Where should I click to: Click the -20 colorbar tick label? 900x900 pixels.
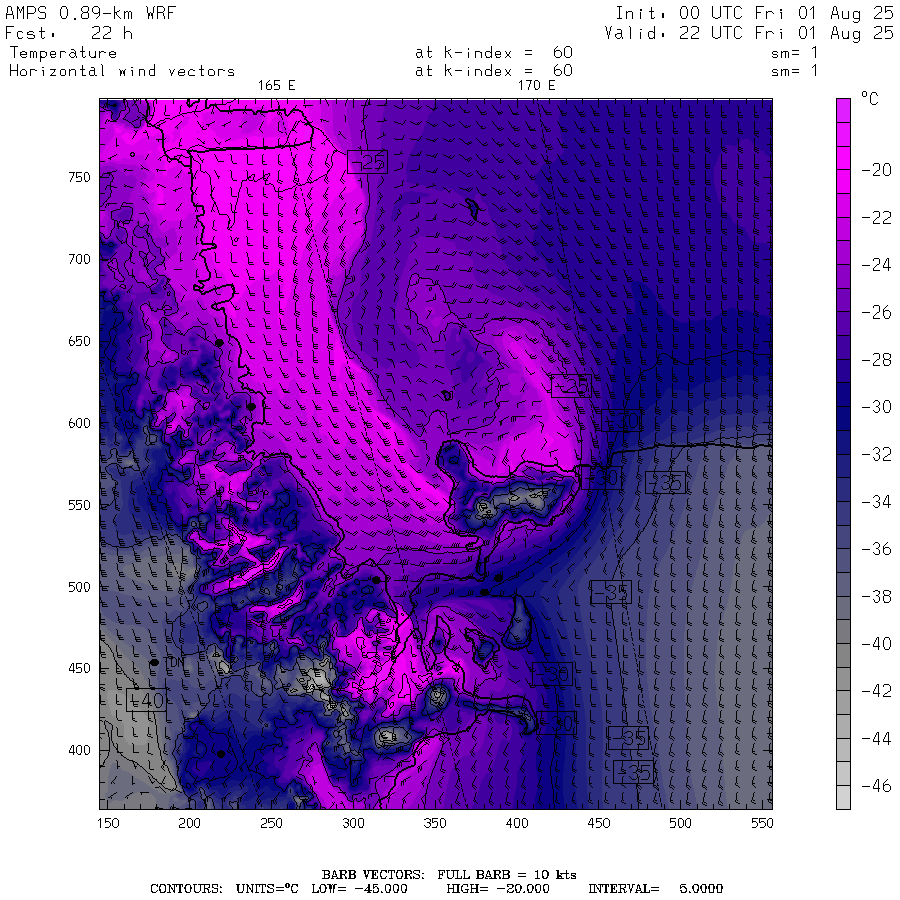coord(876,170)
